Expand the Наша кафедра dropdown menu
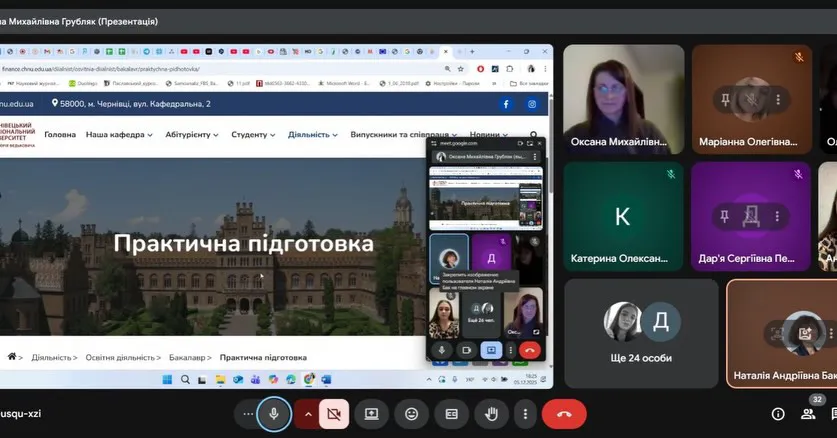837x438 pixels. click(x=115, y=134)
